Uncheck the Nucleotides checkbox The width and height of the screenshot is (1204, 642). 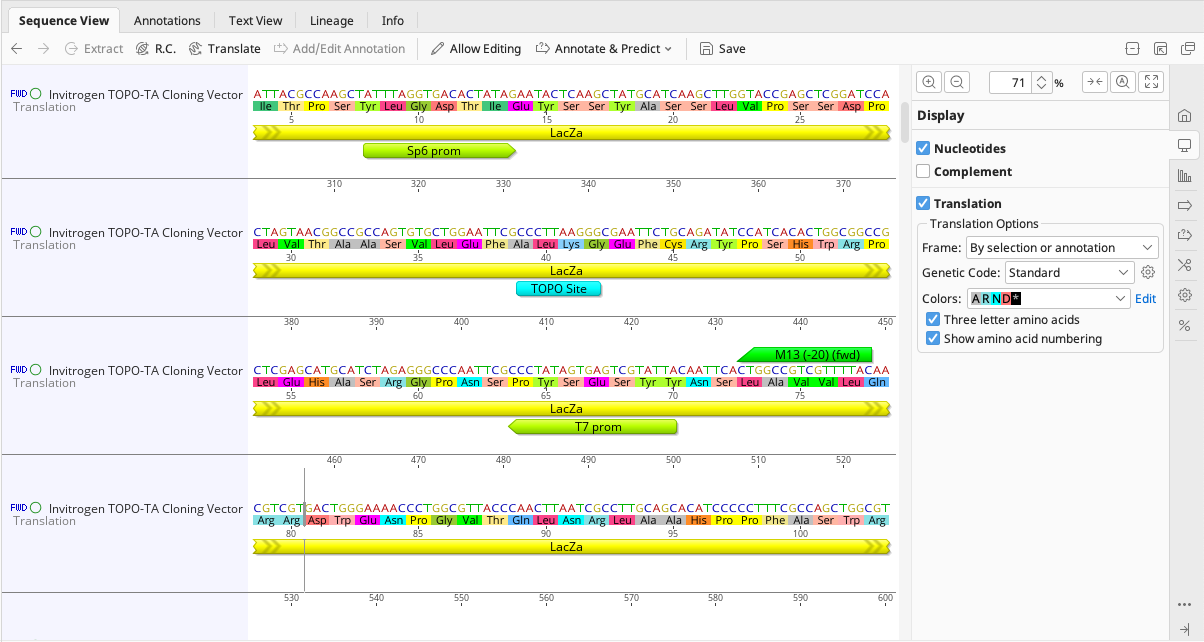(924, 148)
